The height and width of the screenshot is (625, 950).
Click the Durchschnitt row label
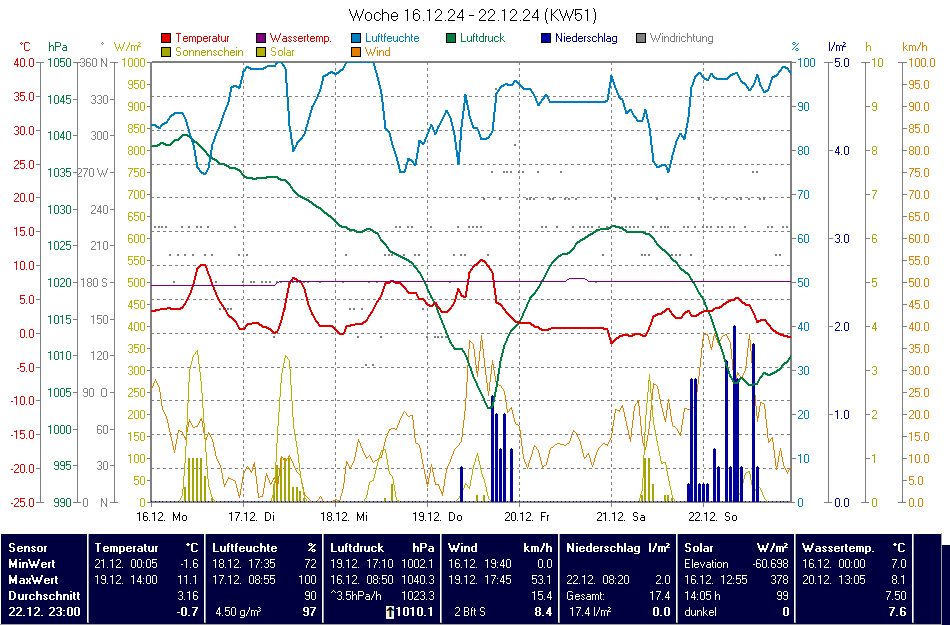click(x=44, y=596)
